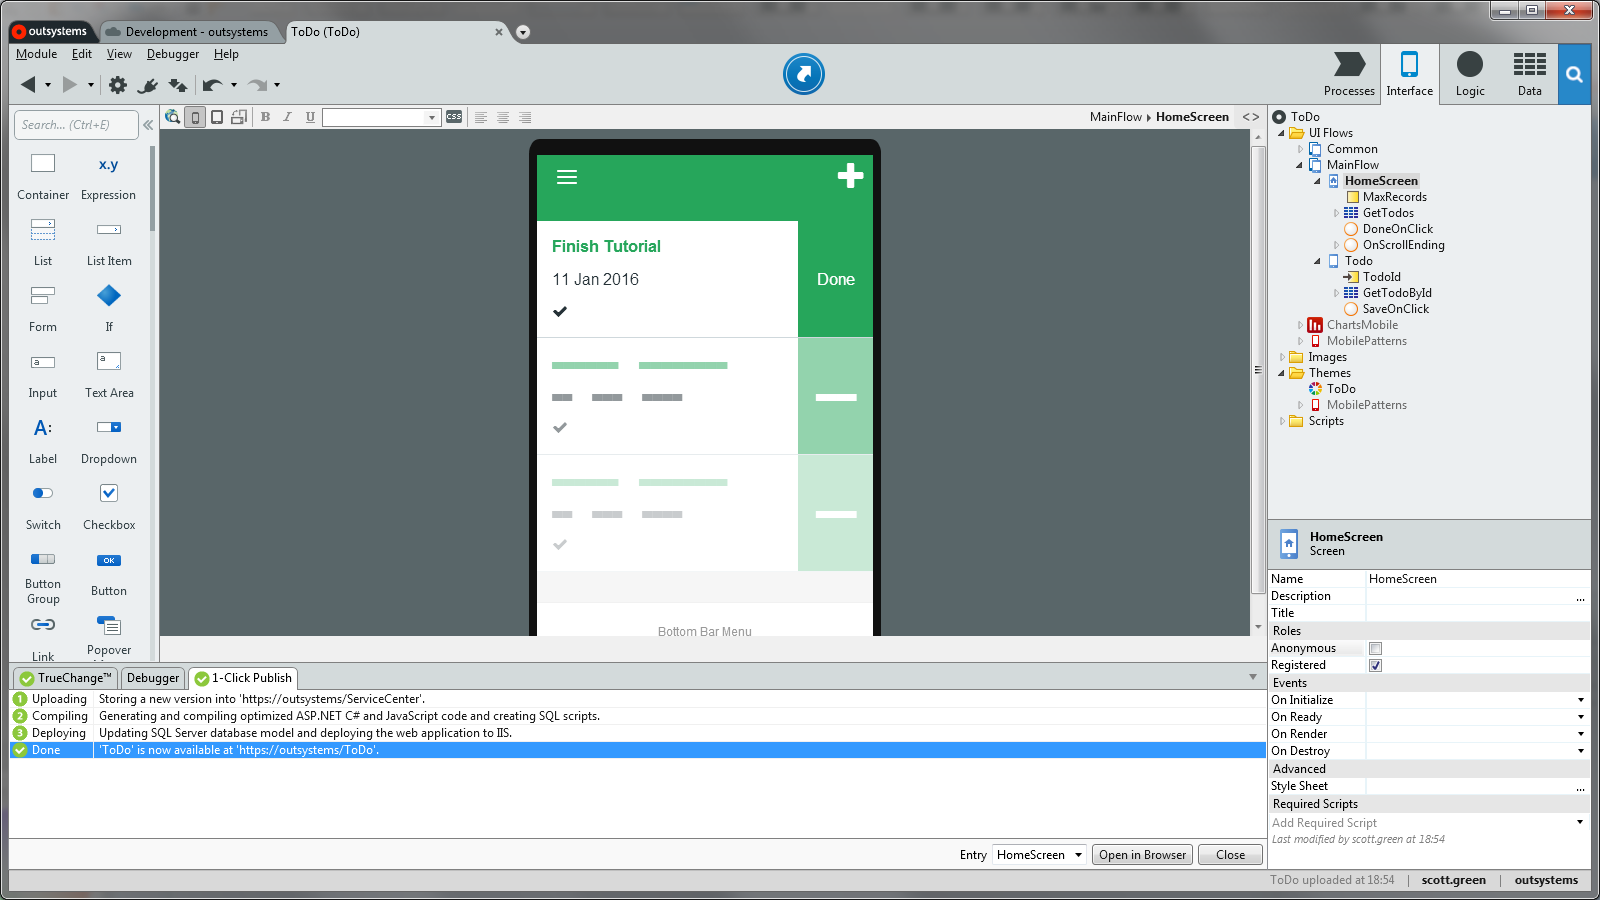Screen dimensions: 1600x900
Task: Click the search magnifier in top right toolbar
Action: coord(1574,74)
